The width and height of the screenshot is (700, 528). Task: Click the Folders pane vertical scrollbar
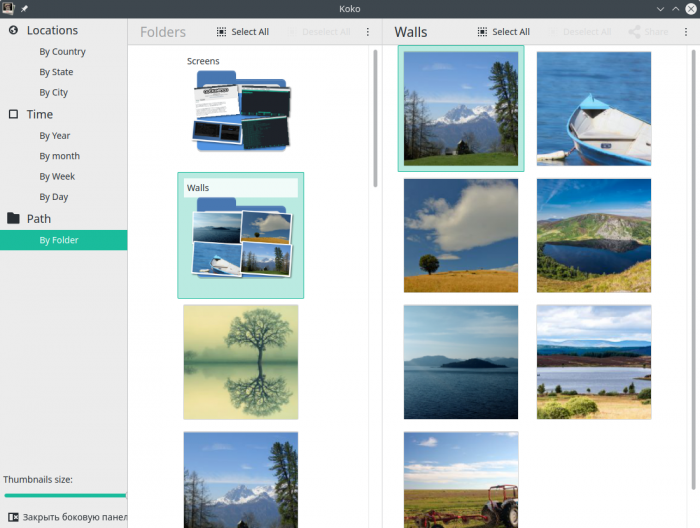(376, 118)
